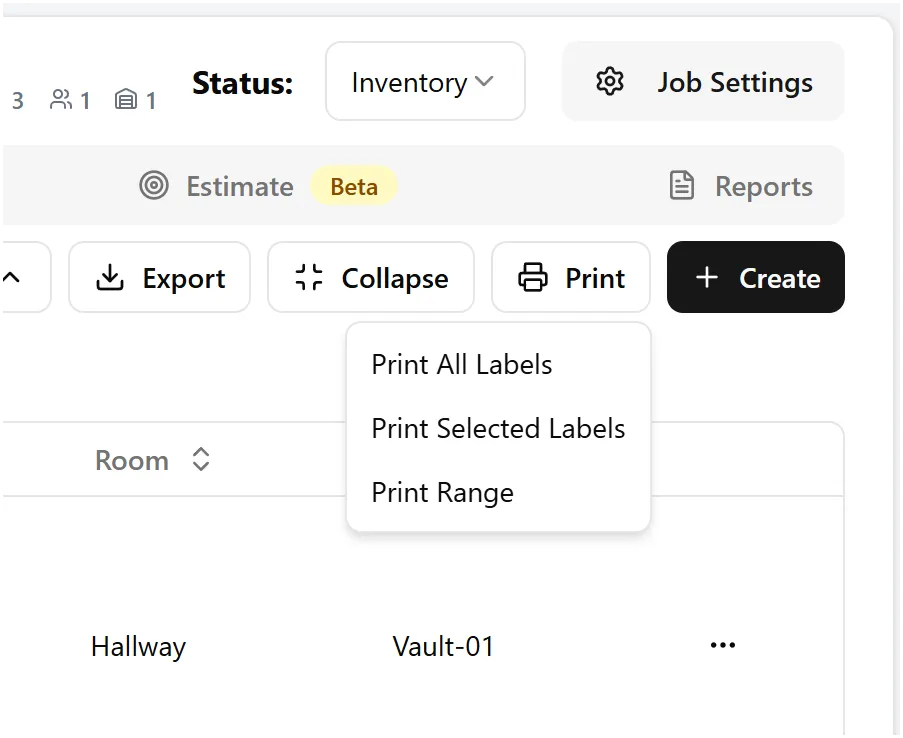Click the Print button
Image resolution: width=903 pixels, height=738 pixels.
coord(571,277)
